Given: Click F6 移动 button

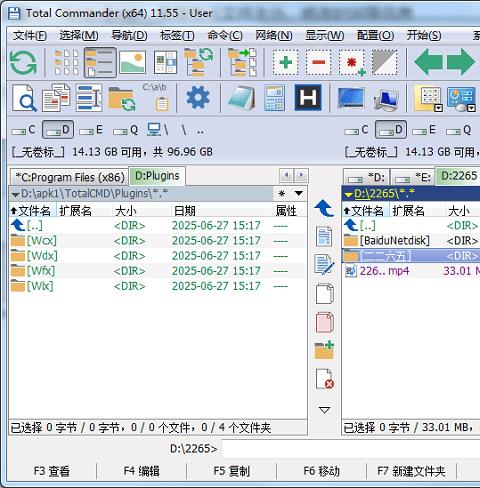Looking at the screenshot, I should coord(322,471).
